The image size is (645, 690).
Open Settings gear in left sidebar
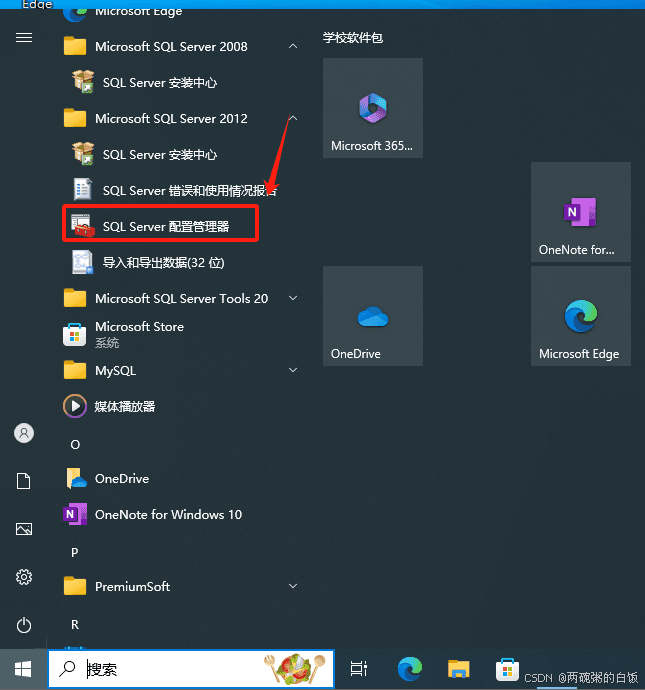pyautogui.click(x=24, y=577)
